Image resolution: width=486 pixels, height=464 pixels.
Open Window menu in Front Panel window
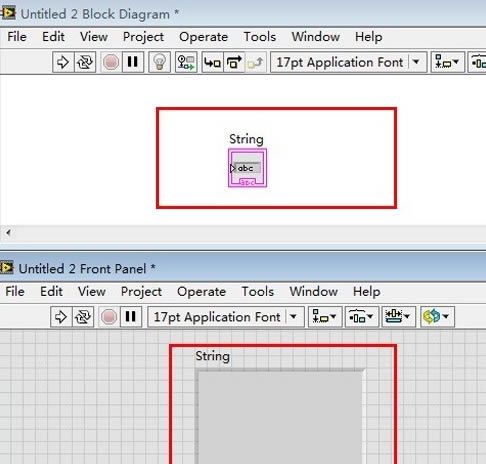pos(314,292)
